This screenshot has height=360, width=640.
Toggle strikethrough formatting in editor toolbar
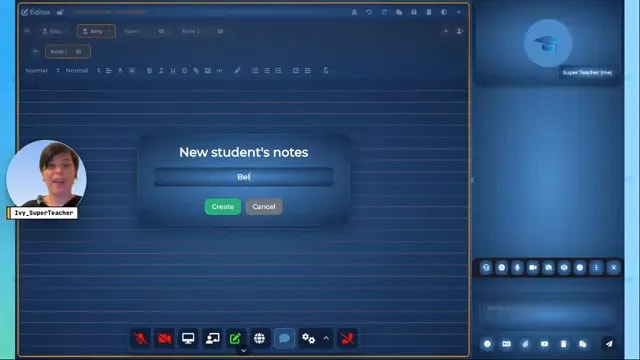184,71
